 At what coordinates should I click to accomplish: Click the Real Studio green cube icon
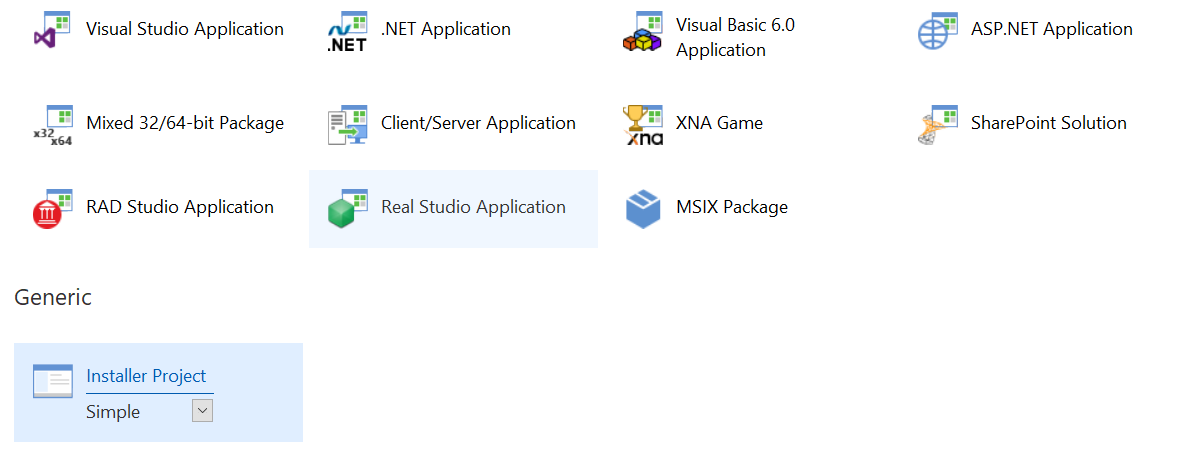pos(347,208)
